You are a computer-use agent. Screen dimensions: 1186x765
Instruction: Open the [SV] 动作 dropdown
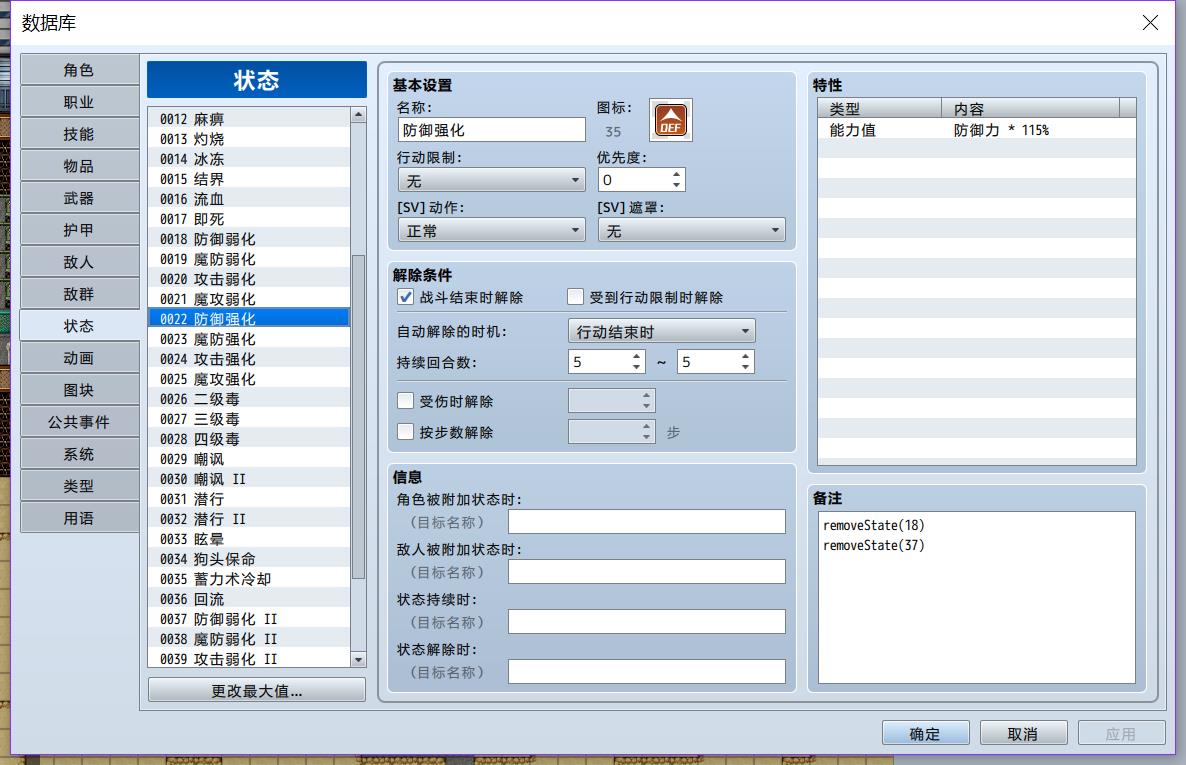click(x=492, y=230)
